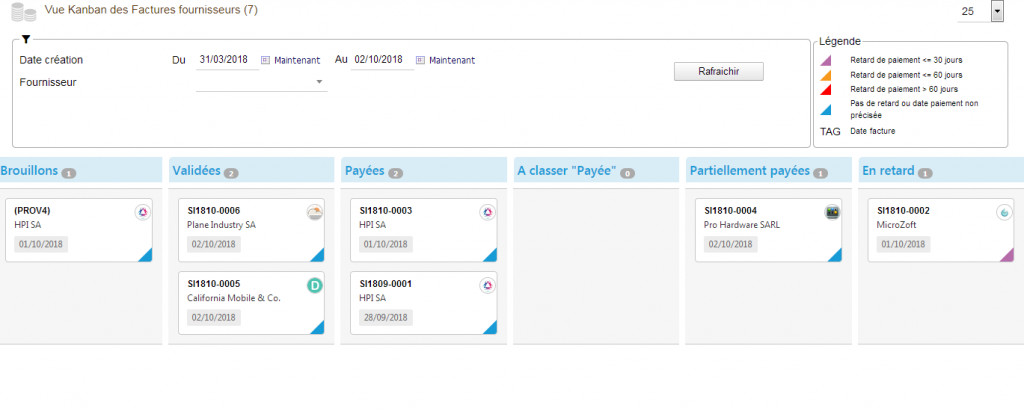Click the filter funnel icon

[x=25, y=39]
